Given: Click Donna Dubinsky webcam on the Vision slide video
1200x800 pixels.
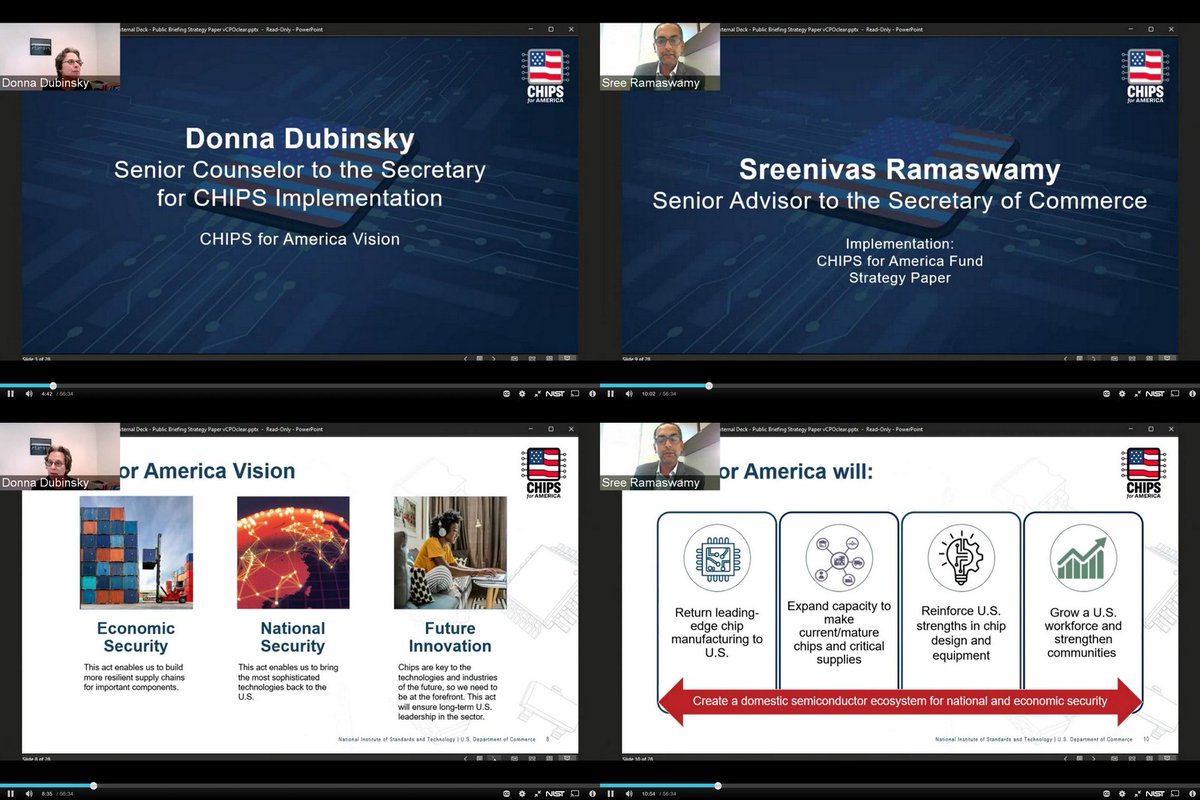Looking at the screenshot, I should pyautogui.click(x=60, y=455).
